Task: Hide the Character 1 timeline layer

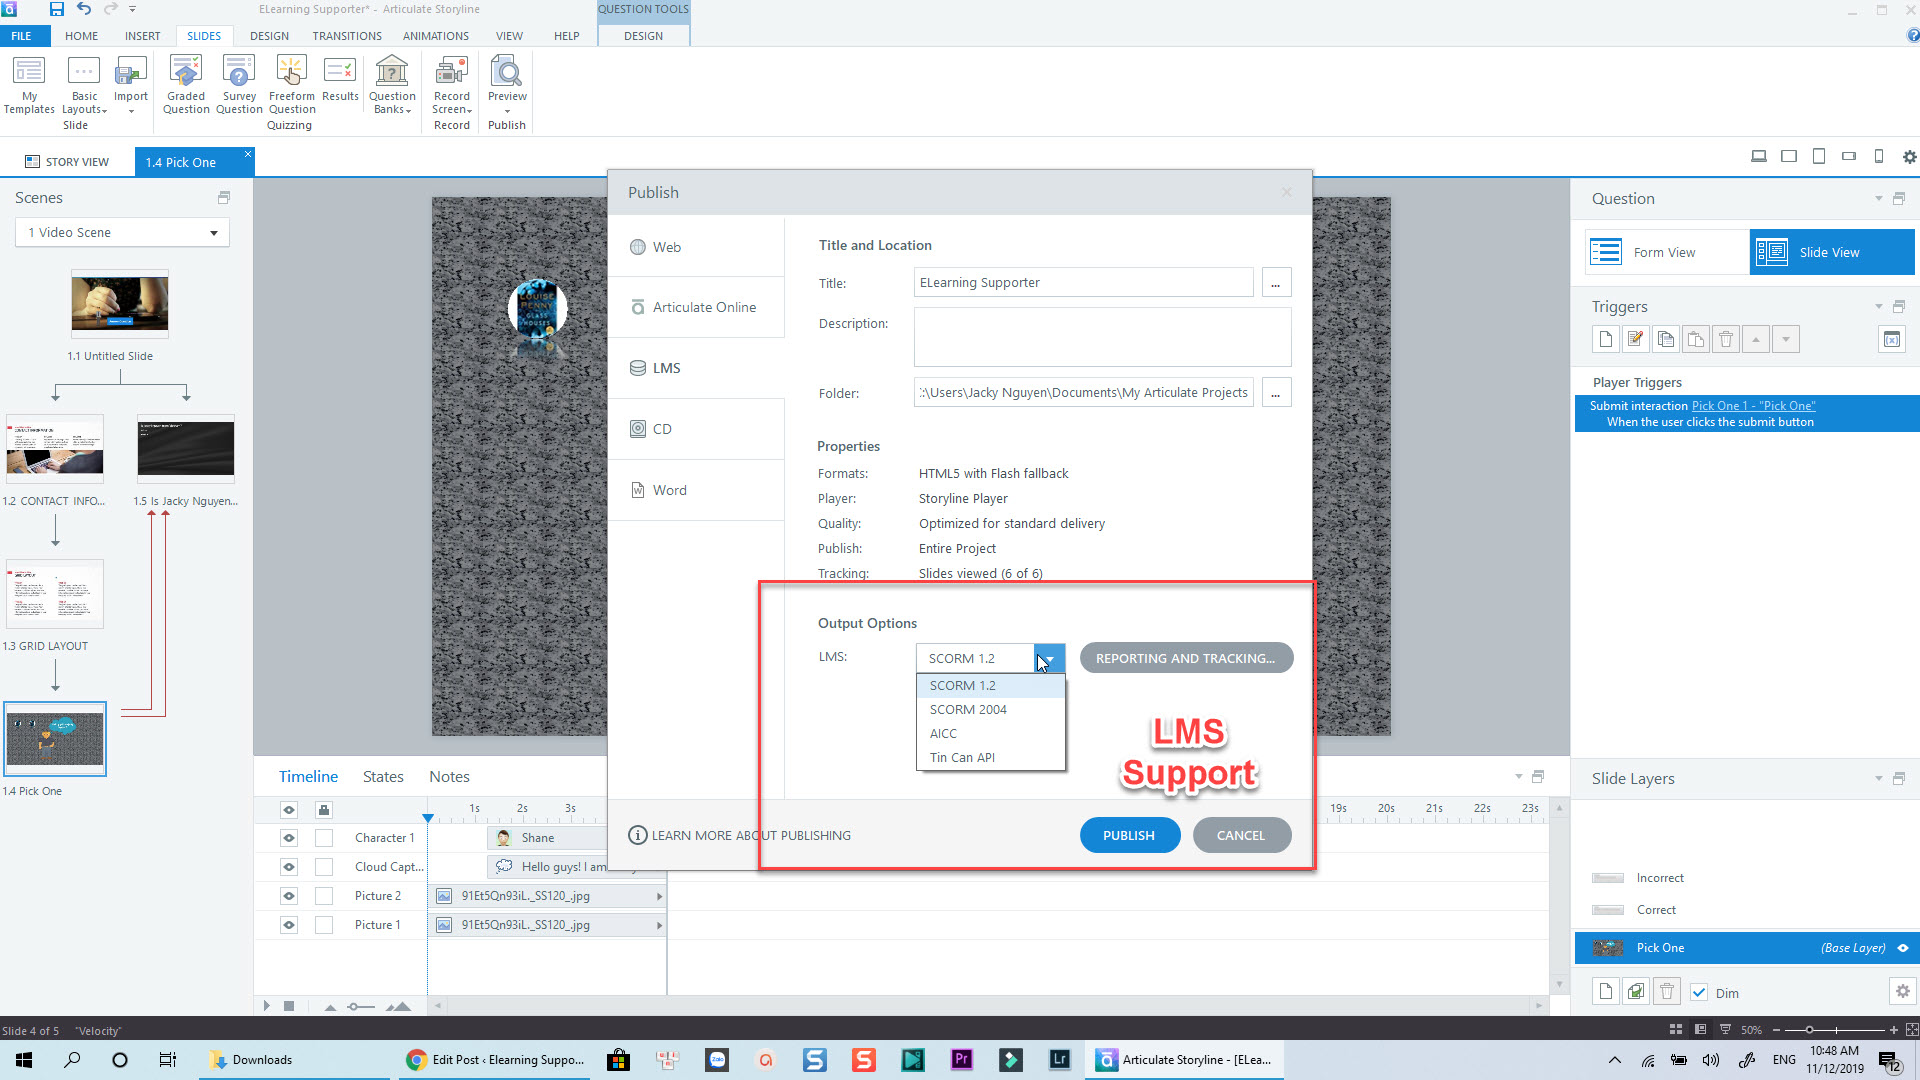Action: pyautogui.click(x=289, y=838)
